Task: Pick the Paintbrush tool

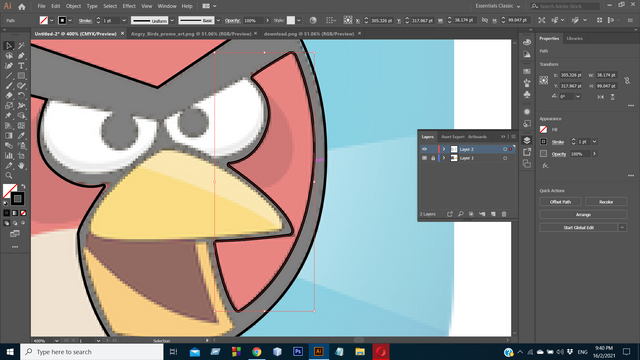Action: (x=9, y=86)
